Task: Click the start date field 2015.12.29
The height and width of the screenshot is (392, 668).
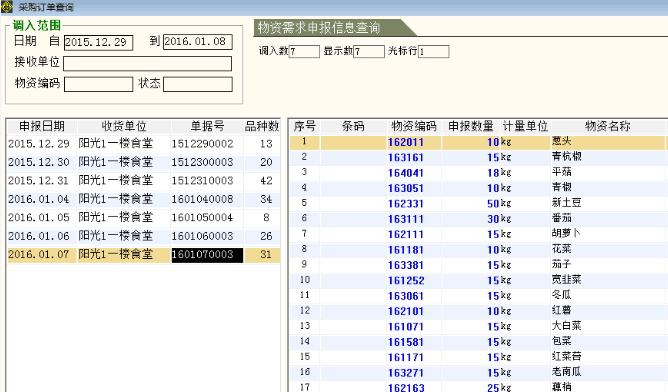Action: click(98, 43)
